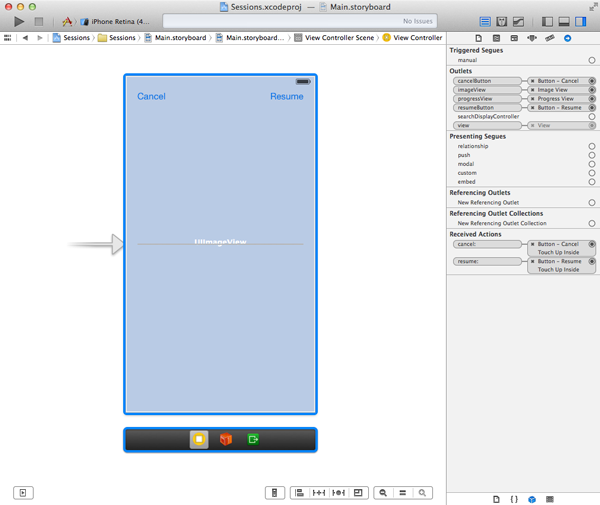
Task: Select the First Responder cube icon
Action: point(226,439)
